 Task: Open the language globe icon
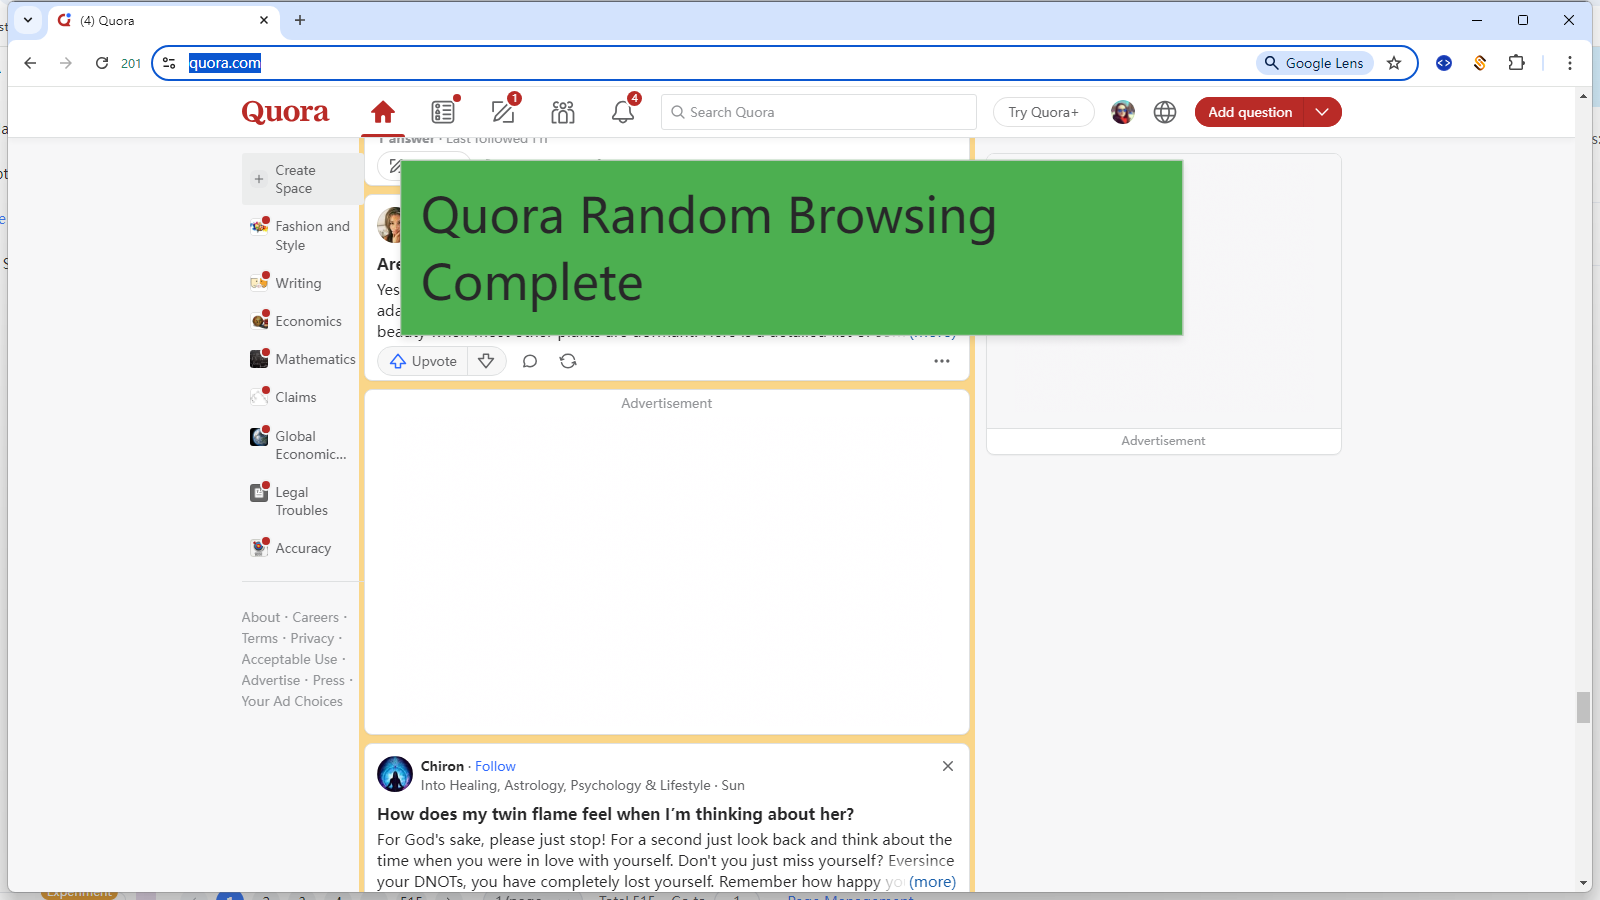[1165, 112]
